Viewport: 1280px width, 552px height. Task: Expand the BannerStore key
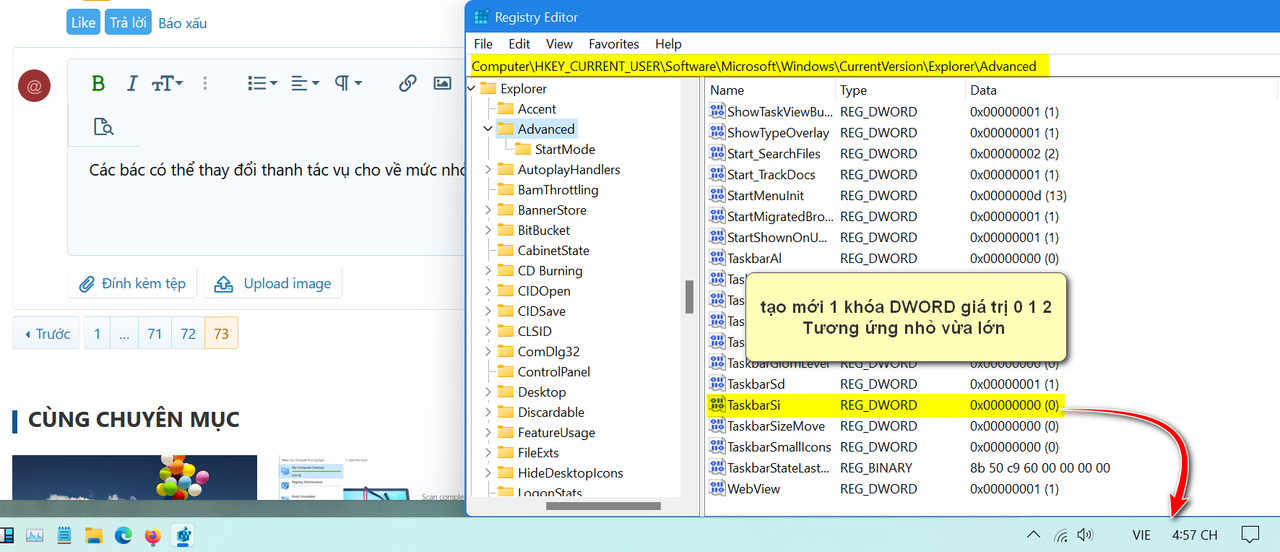[488, 210]
